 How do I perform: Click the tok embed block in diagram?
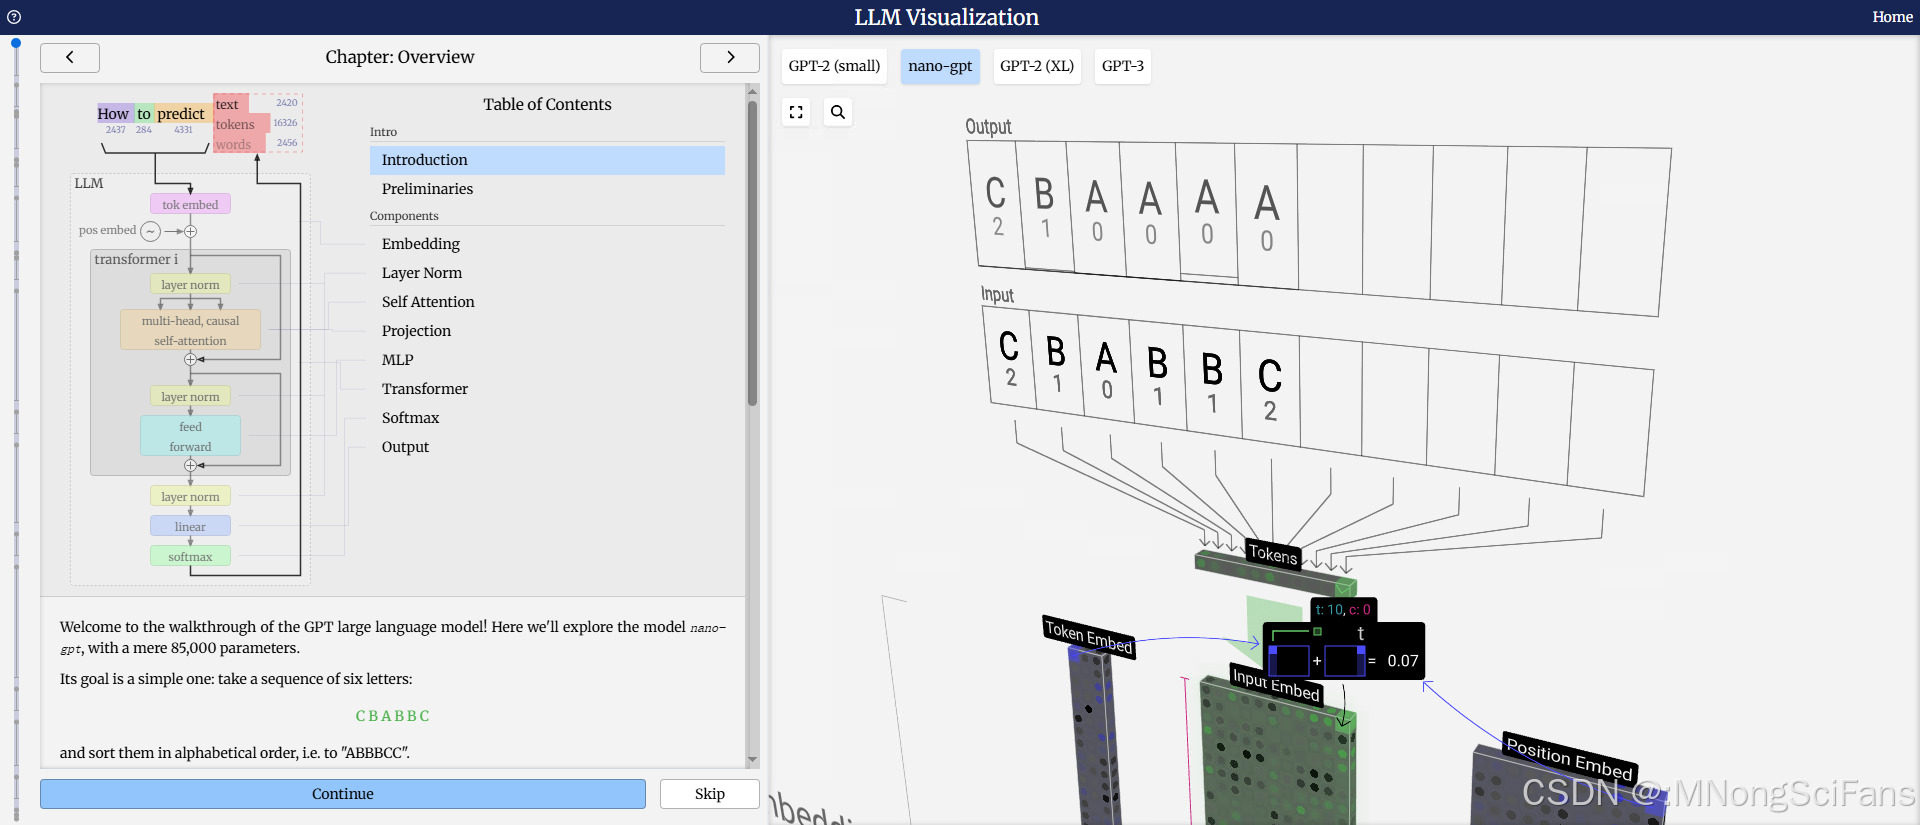[190, 204]
